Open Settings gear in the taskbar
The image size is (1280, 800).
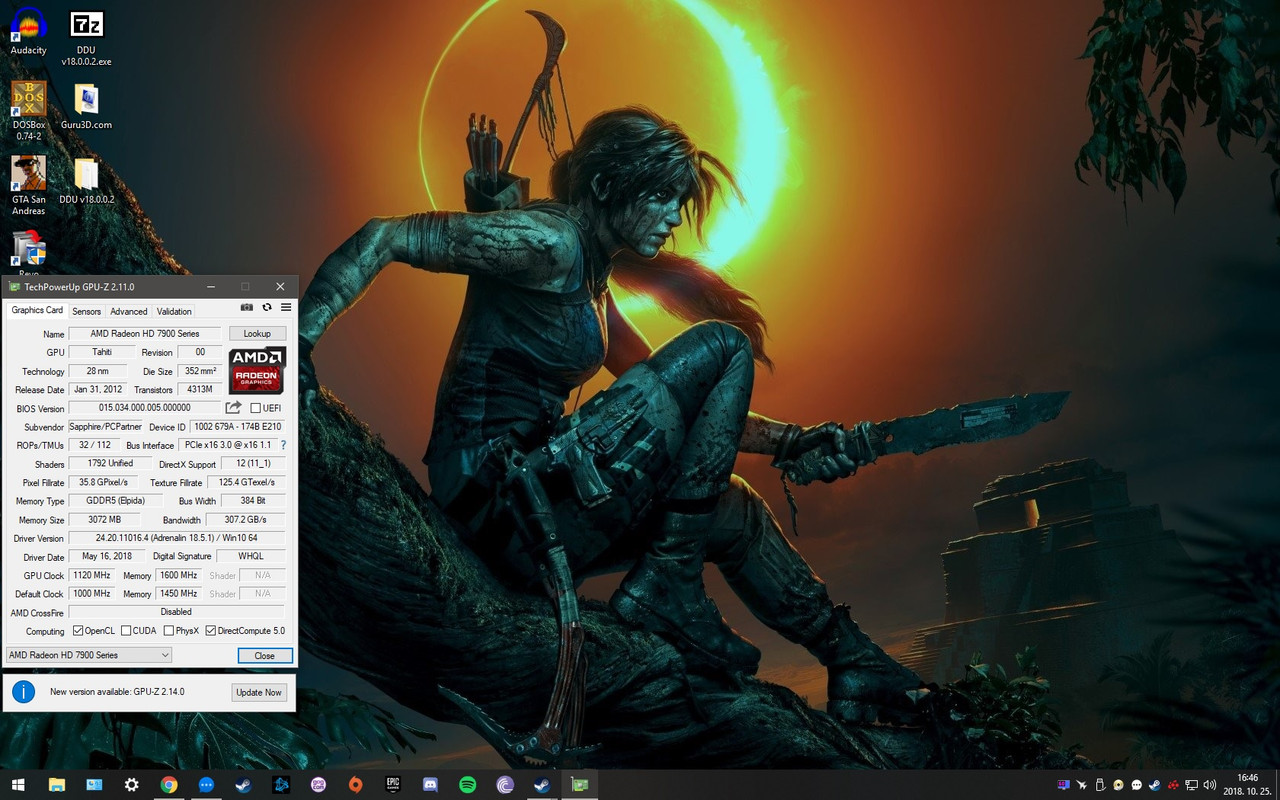131,785
